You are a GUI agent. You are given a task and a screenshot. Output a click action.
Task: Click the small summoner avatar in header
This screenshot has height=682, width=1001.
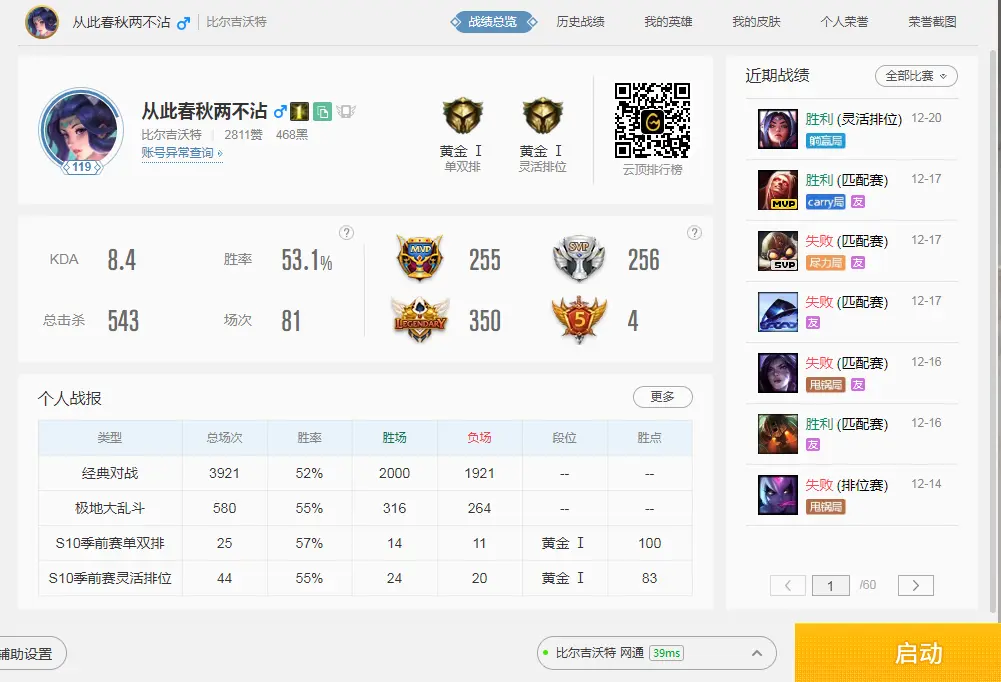(x=42, y=22)
